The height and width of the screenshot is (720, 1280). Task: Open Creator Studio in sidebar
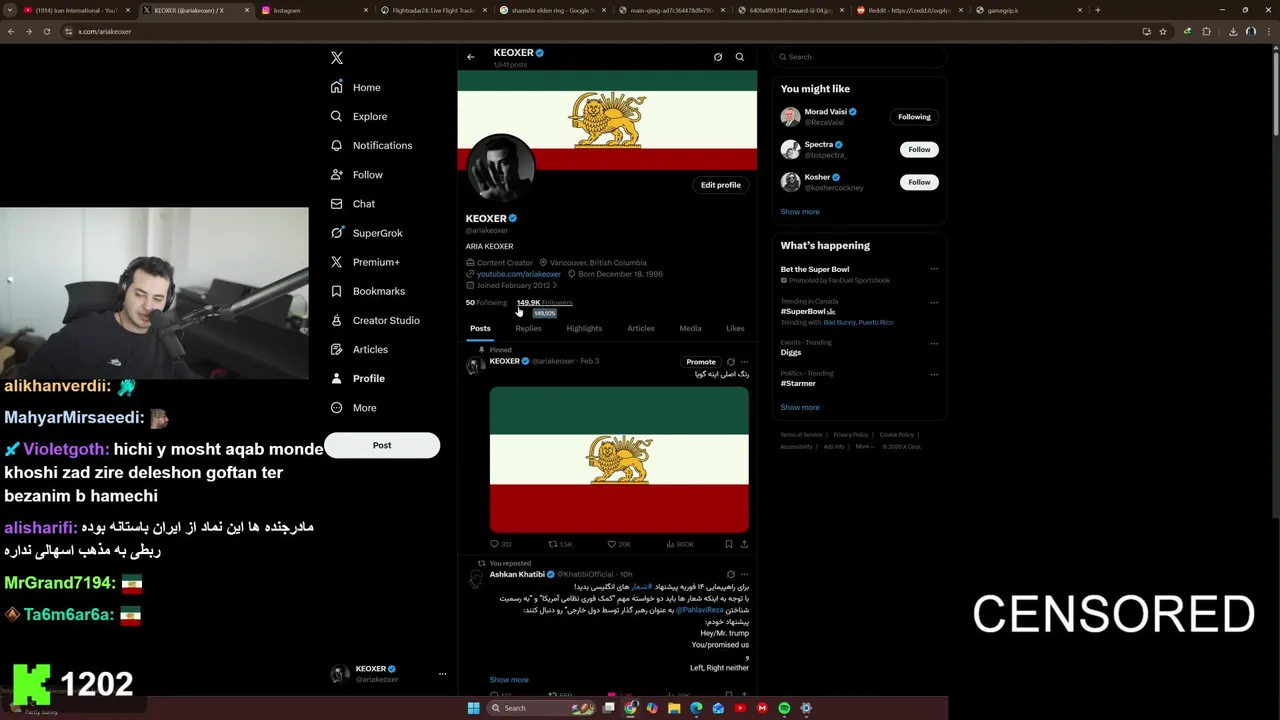[375, 320]
